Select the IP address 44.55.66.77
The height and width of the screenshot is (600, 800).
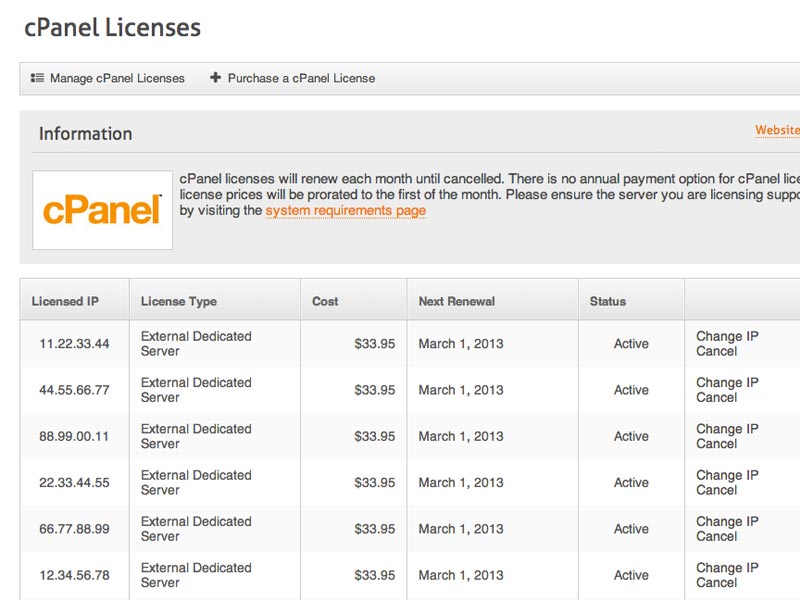74,390
